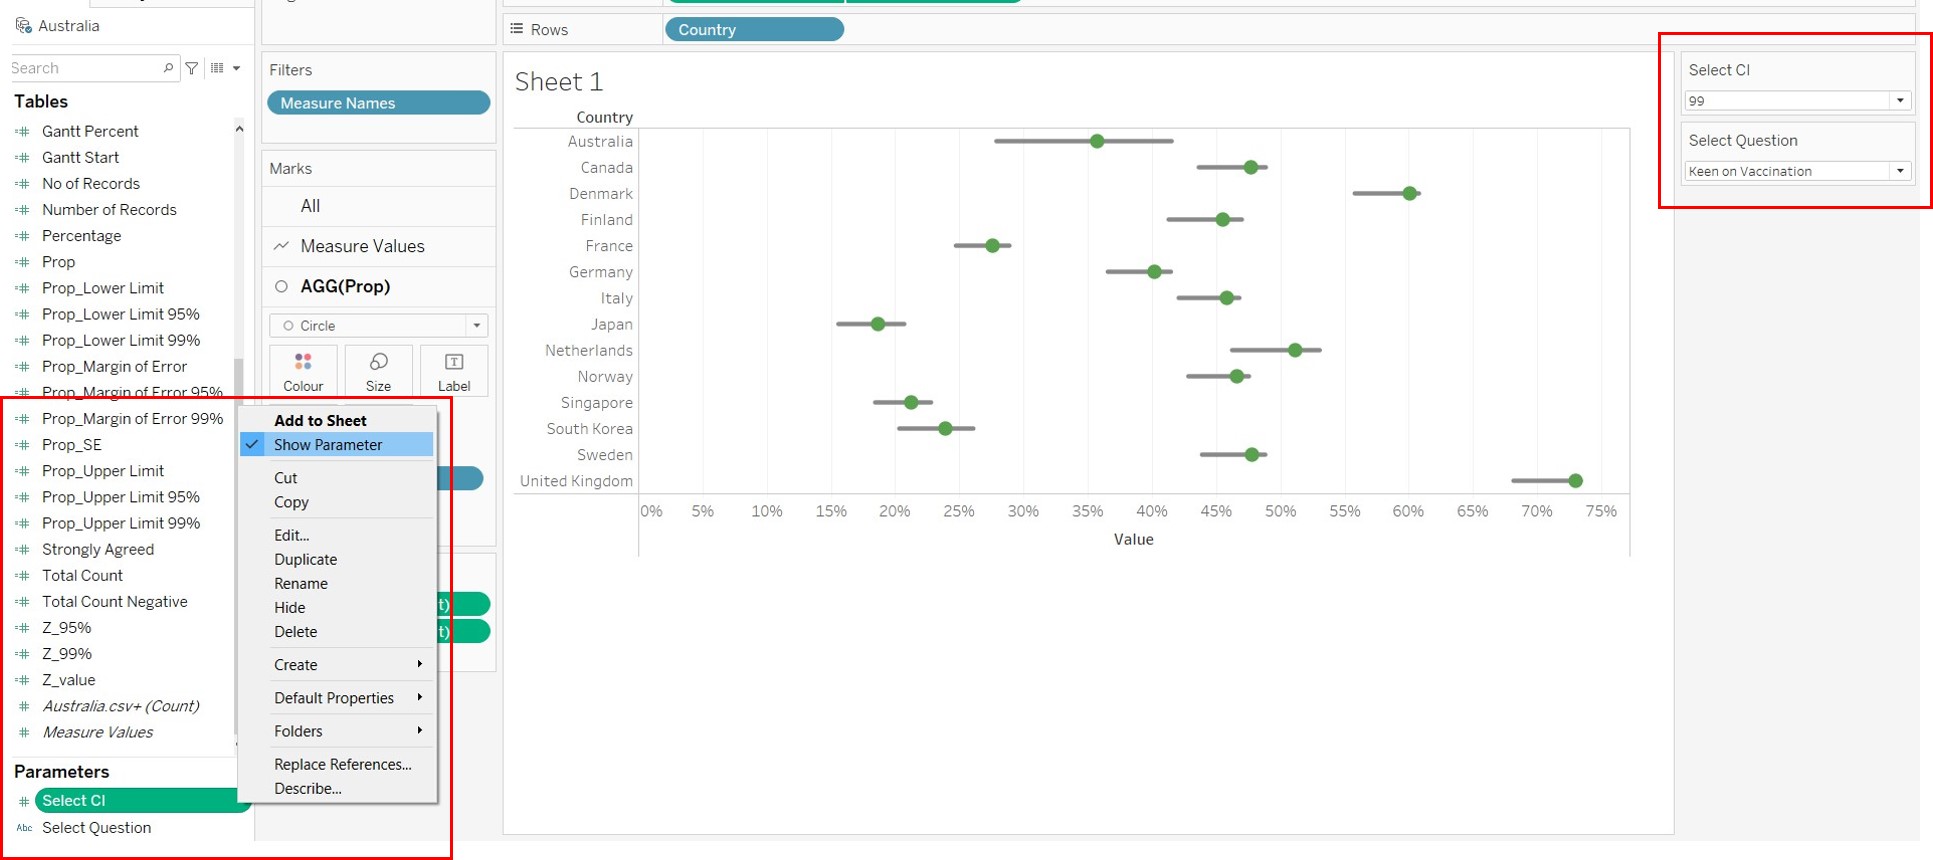Viewport: 1933px width, 860px height.
Task: Click the Measure Values line icon
Action: (x=282, y=246)
